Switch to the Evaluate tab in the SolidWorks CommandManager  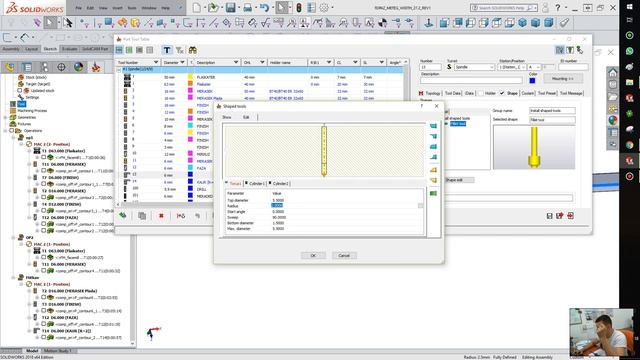point(69,49)
